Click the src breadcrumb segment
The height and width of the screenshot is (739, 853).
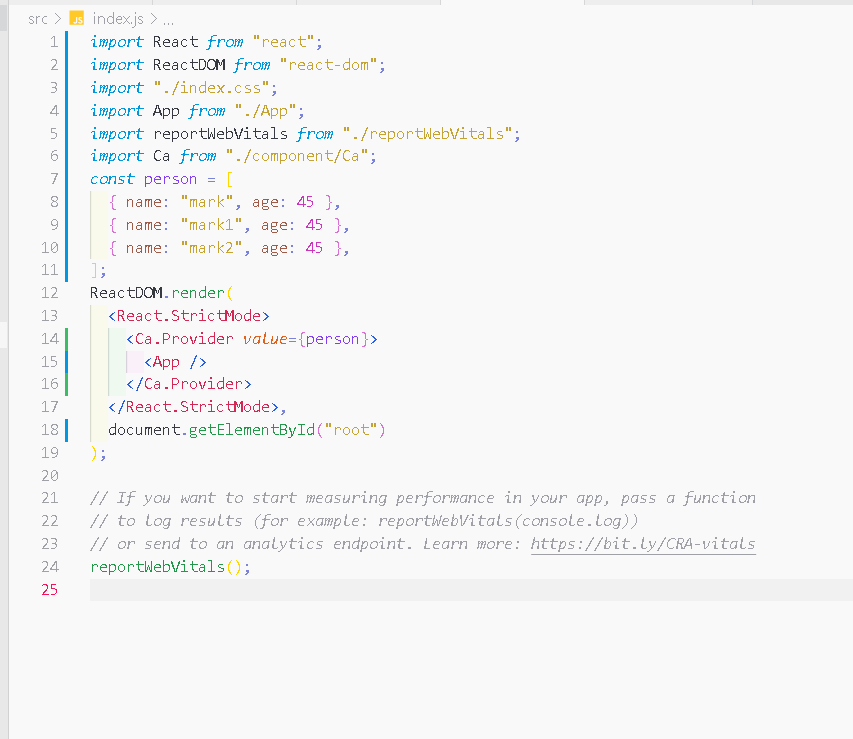pos(38,19)
